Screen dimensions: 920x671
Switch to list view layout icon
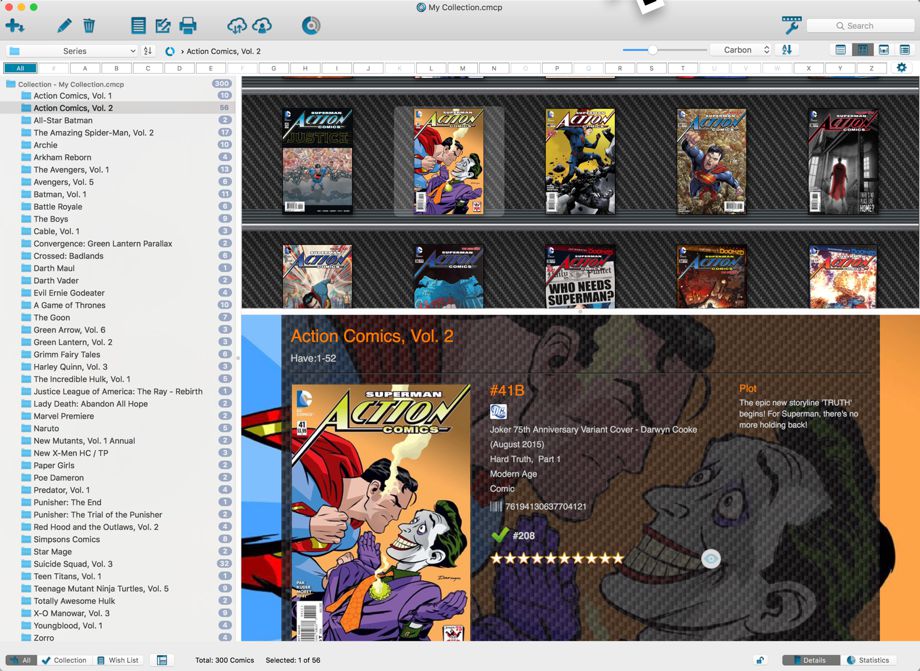(840, 50)
